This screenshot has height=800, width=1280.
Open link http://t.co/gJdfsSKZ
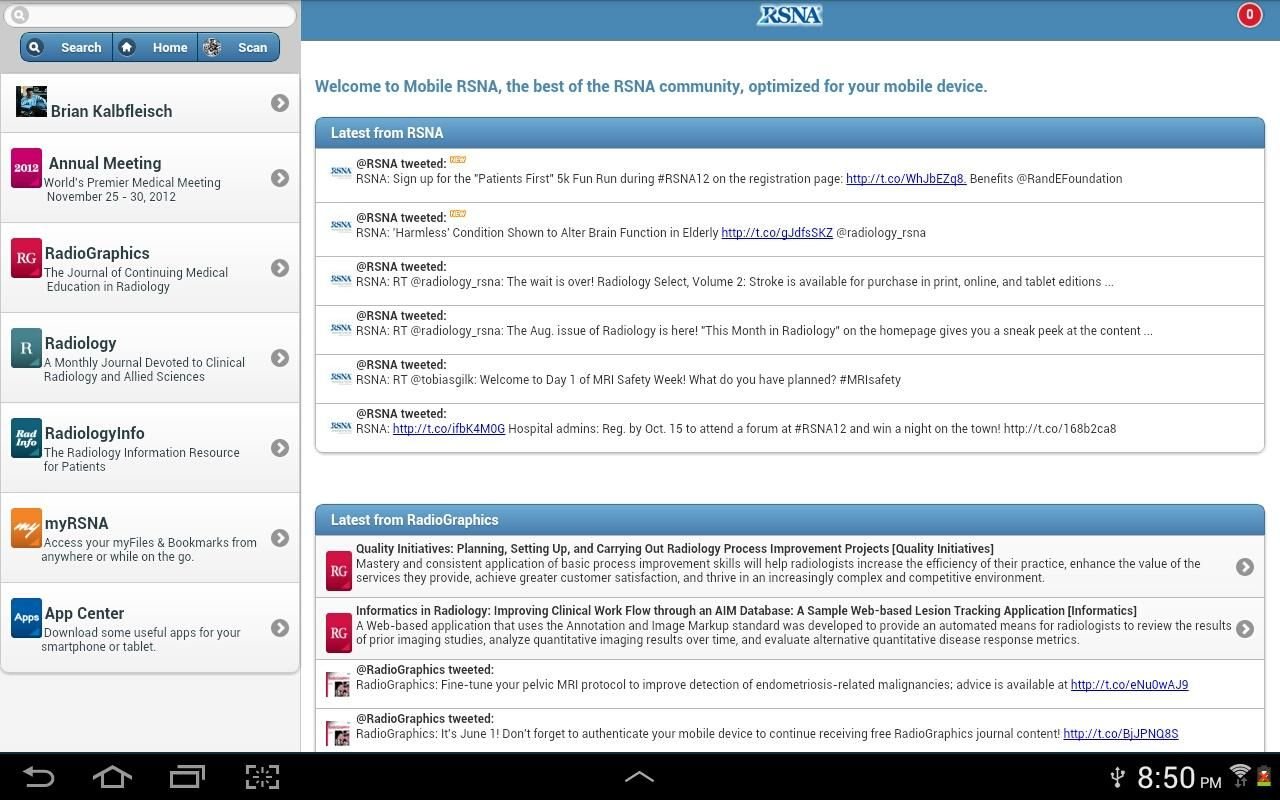(x=777, y=233)
